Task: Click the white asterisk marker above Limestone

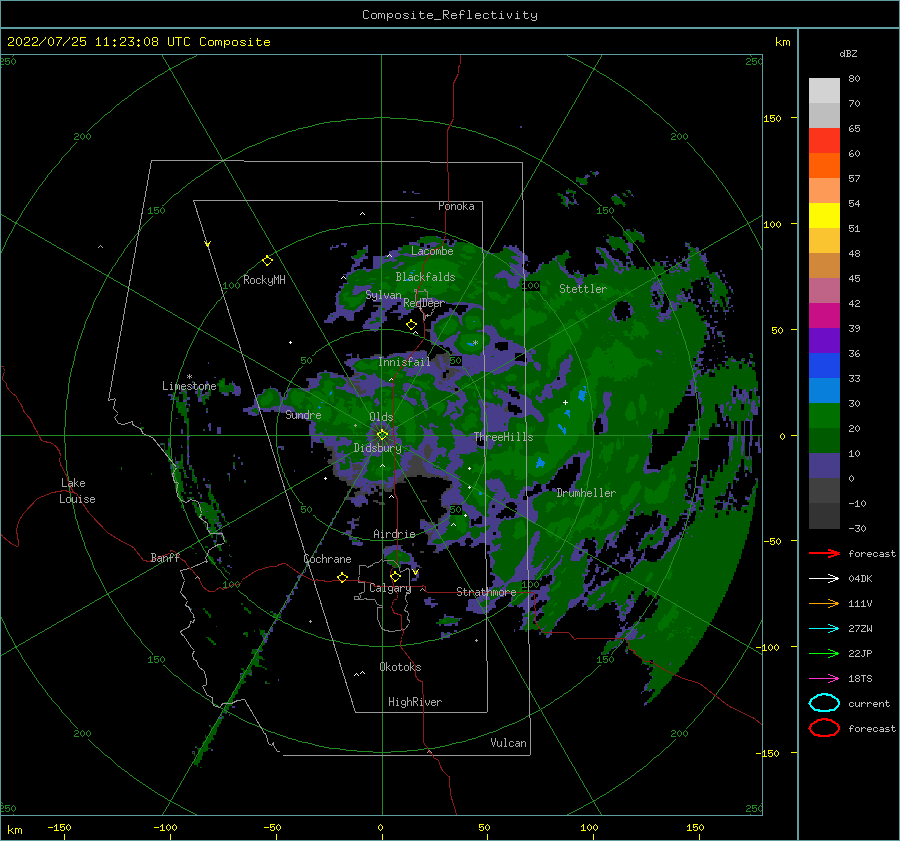Action: point(189,377)
